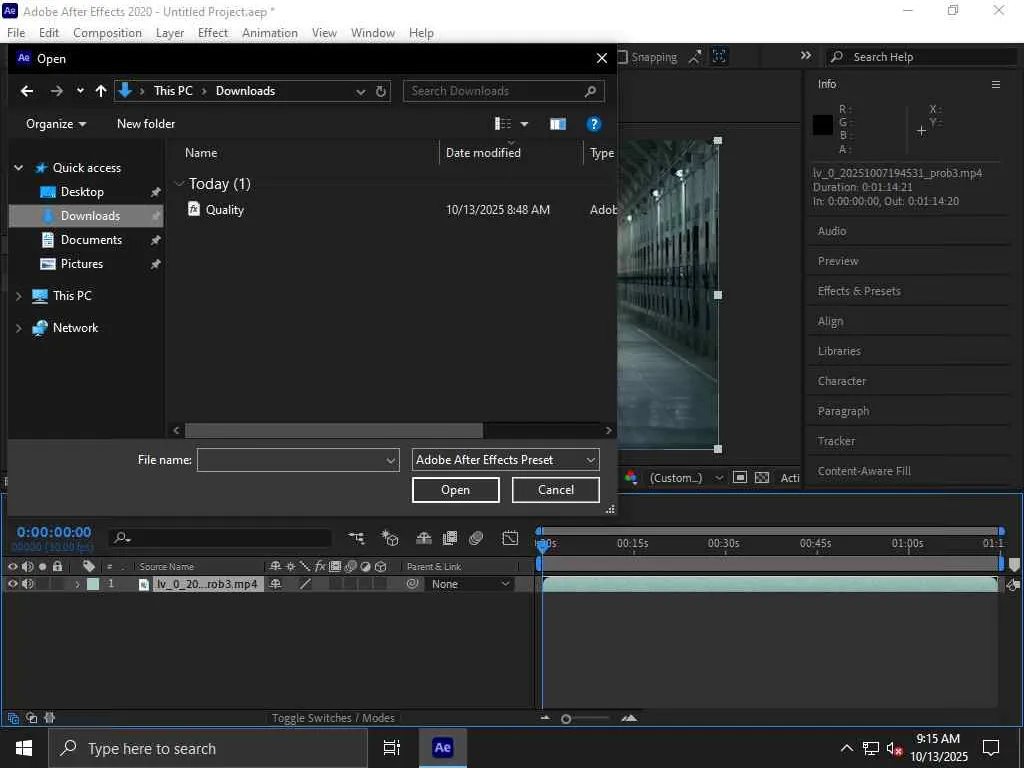
Task: Click the dialog Help question mark icon
Action: coord(593,124)
